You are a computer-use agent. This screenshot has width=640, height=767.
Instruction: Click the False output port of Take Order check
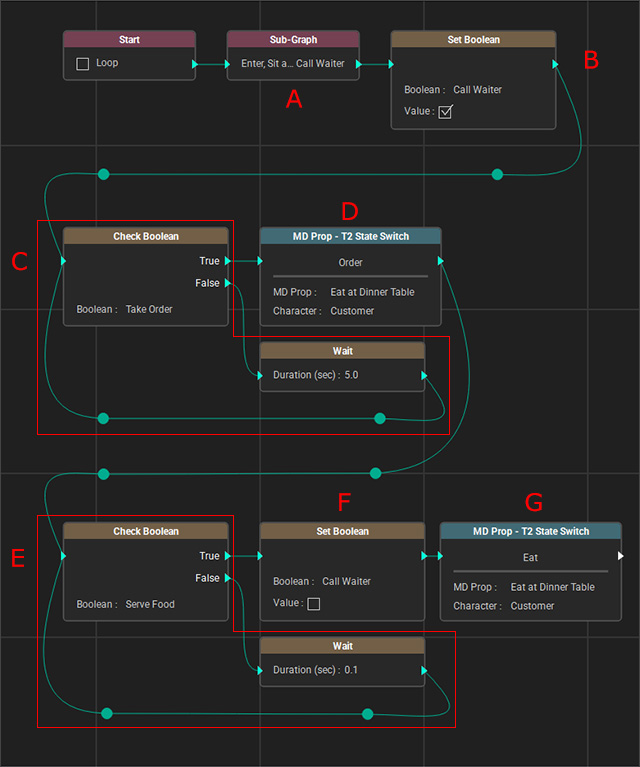coord(228,283)
